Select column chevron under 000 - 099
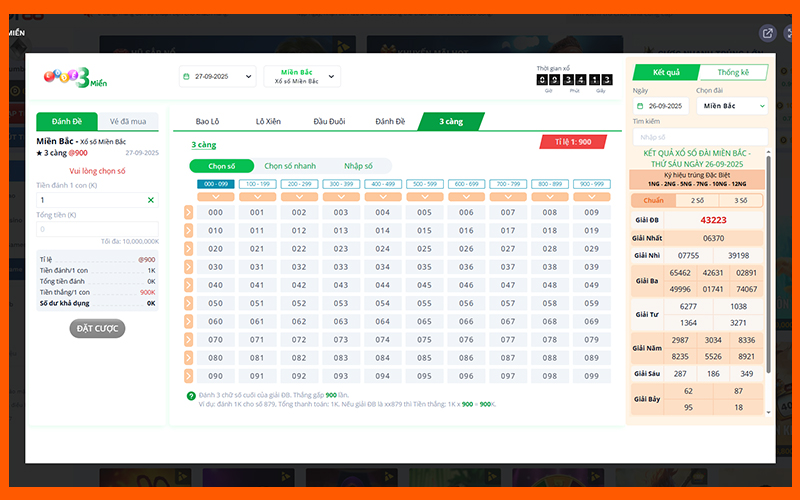The width and height of the screenshot is (800, 500). pyautogui.click(x=216, y=196)
